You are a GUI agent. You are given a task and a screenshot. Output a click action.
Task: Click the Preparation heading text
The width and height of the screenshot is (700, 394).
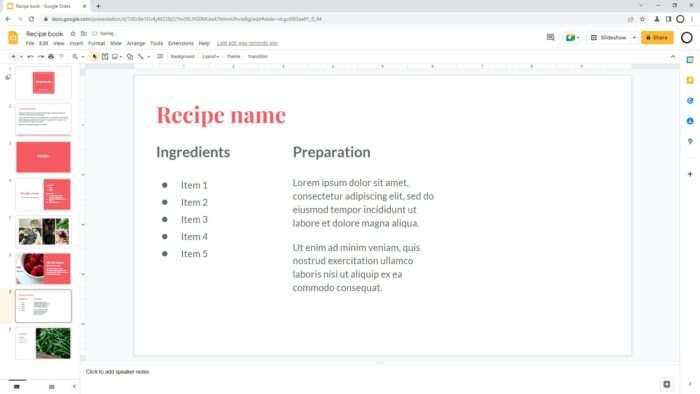tap(332, 152)
